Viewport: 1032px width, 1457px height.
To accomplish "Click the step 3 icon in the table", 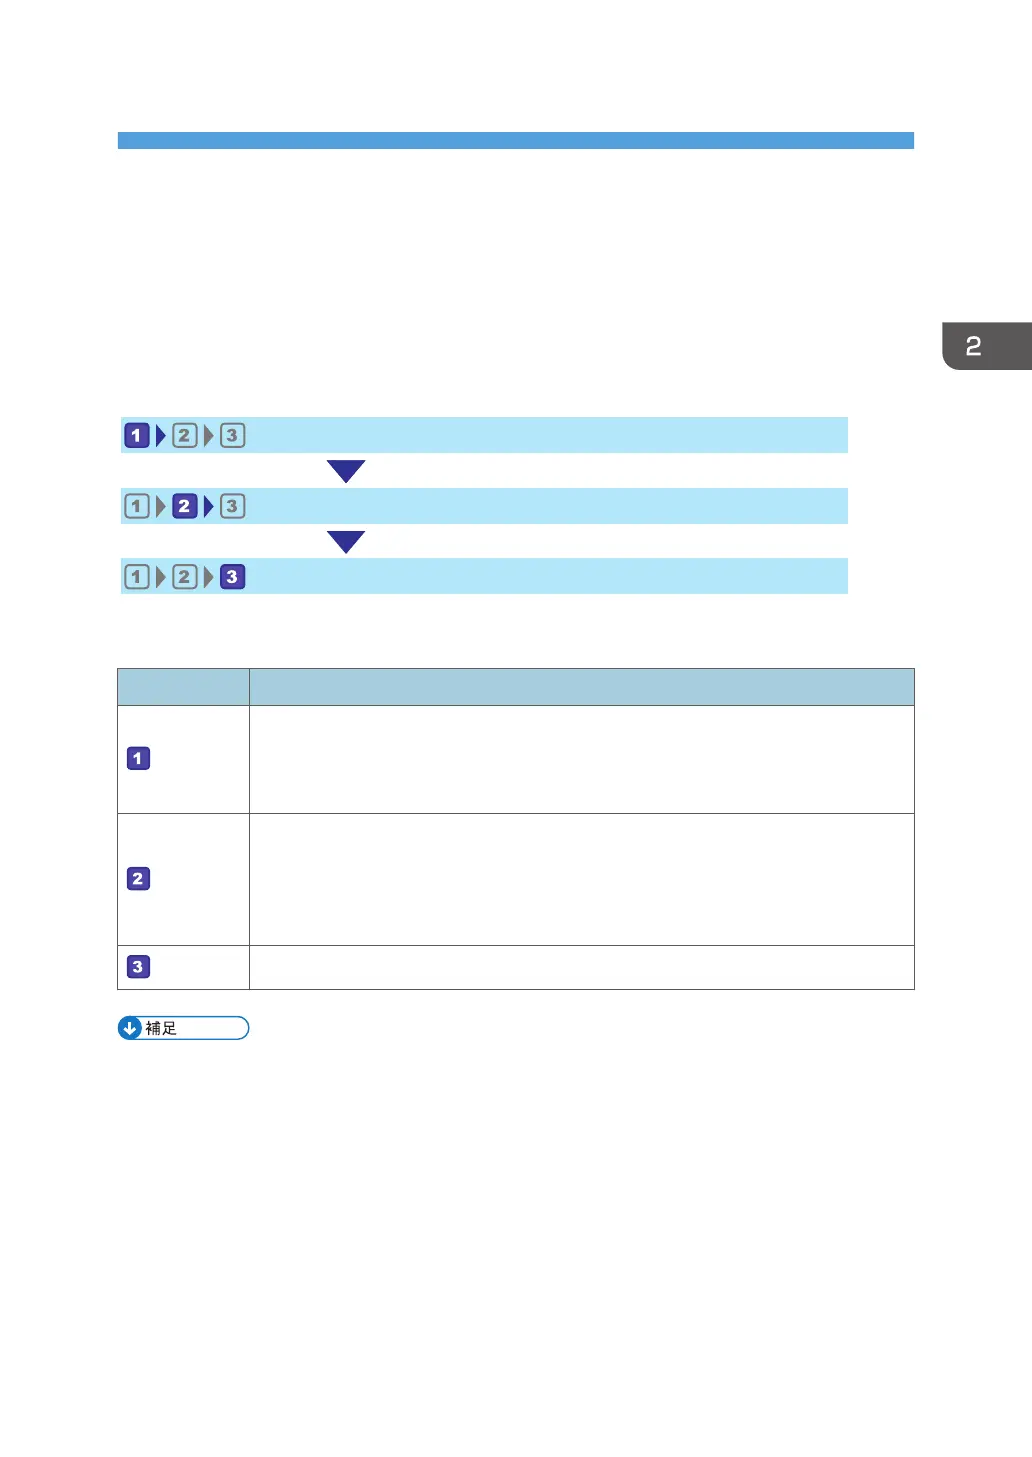I will [138, 967].
